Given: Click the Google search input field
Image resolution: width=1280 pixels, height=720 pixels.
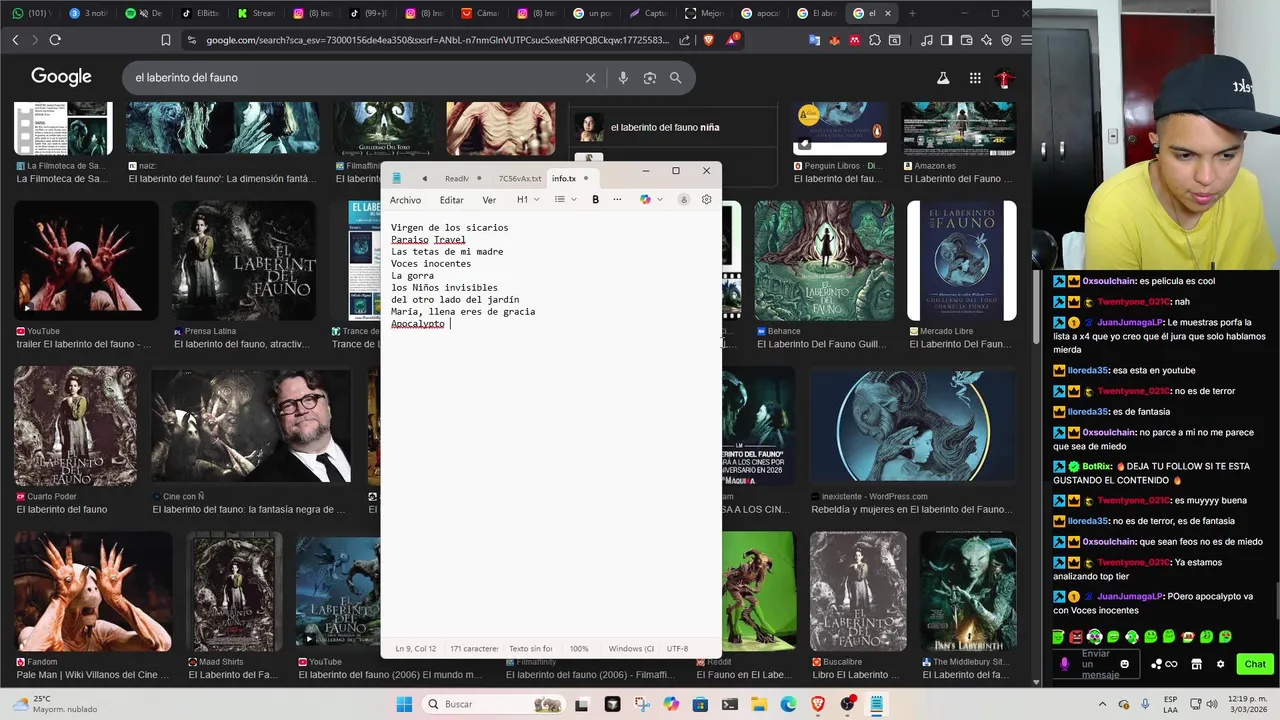Looking at the screenshot, I should point(355,78).
